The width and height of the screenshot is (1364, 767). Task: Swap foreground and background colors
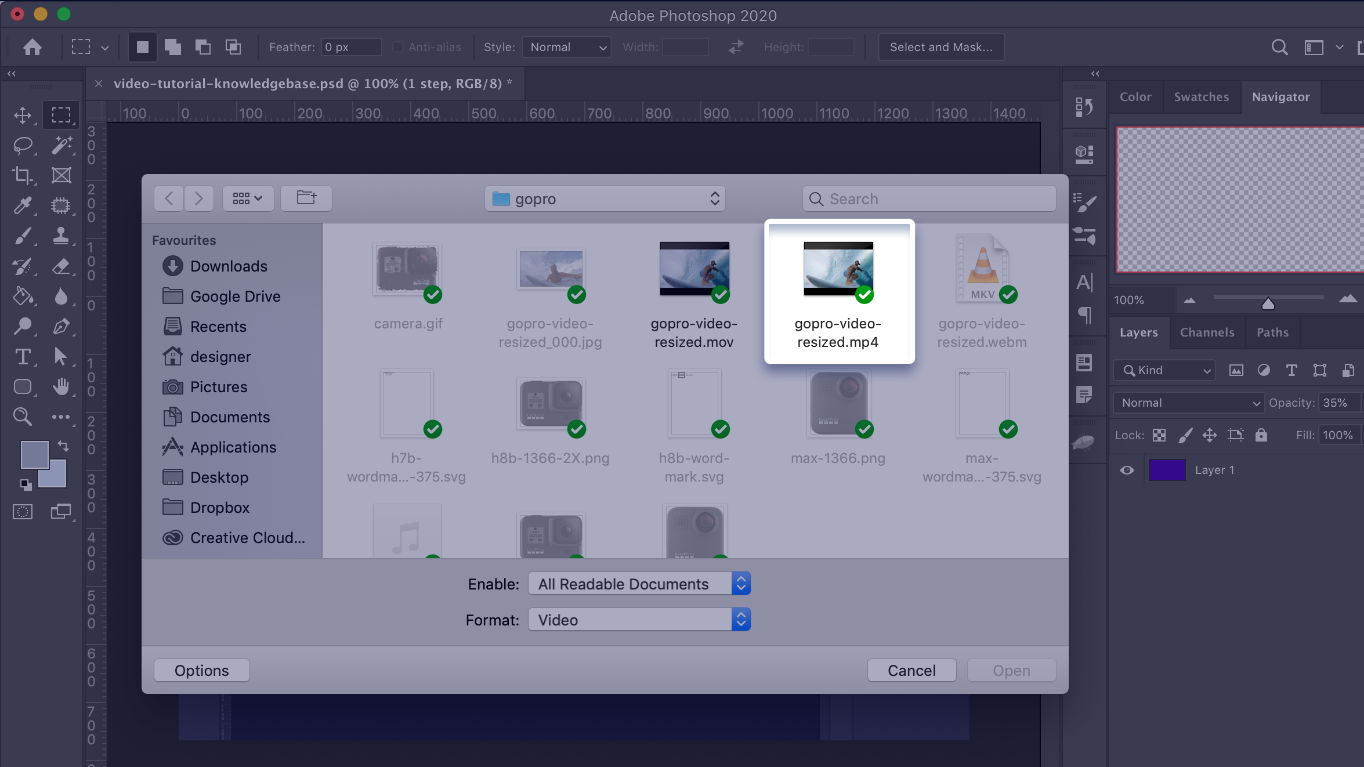click(x=63, y=446)
